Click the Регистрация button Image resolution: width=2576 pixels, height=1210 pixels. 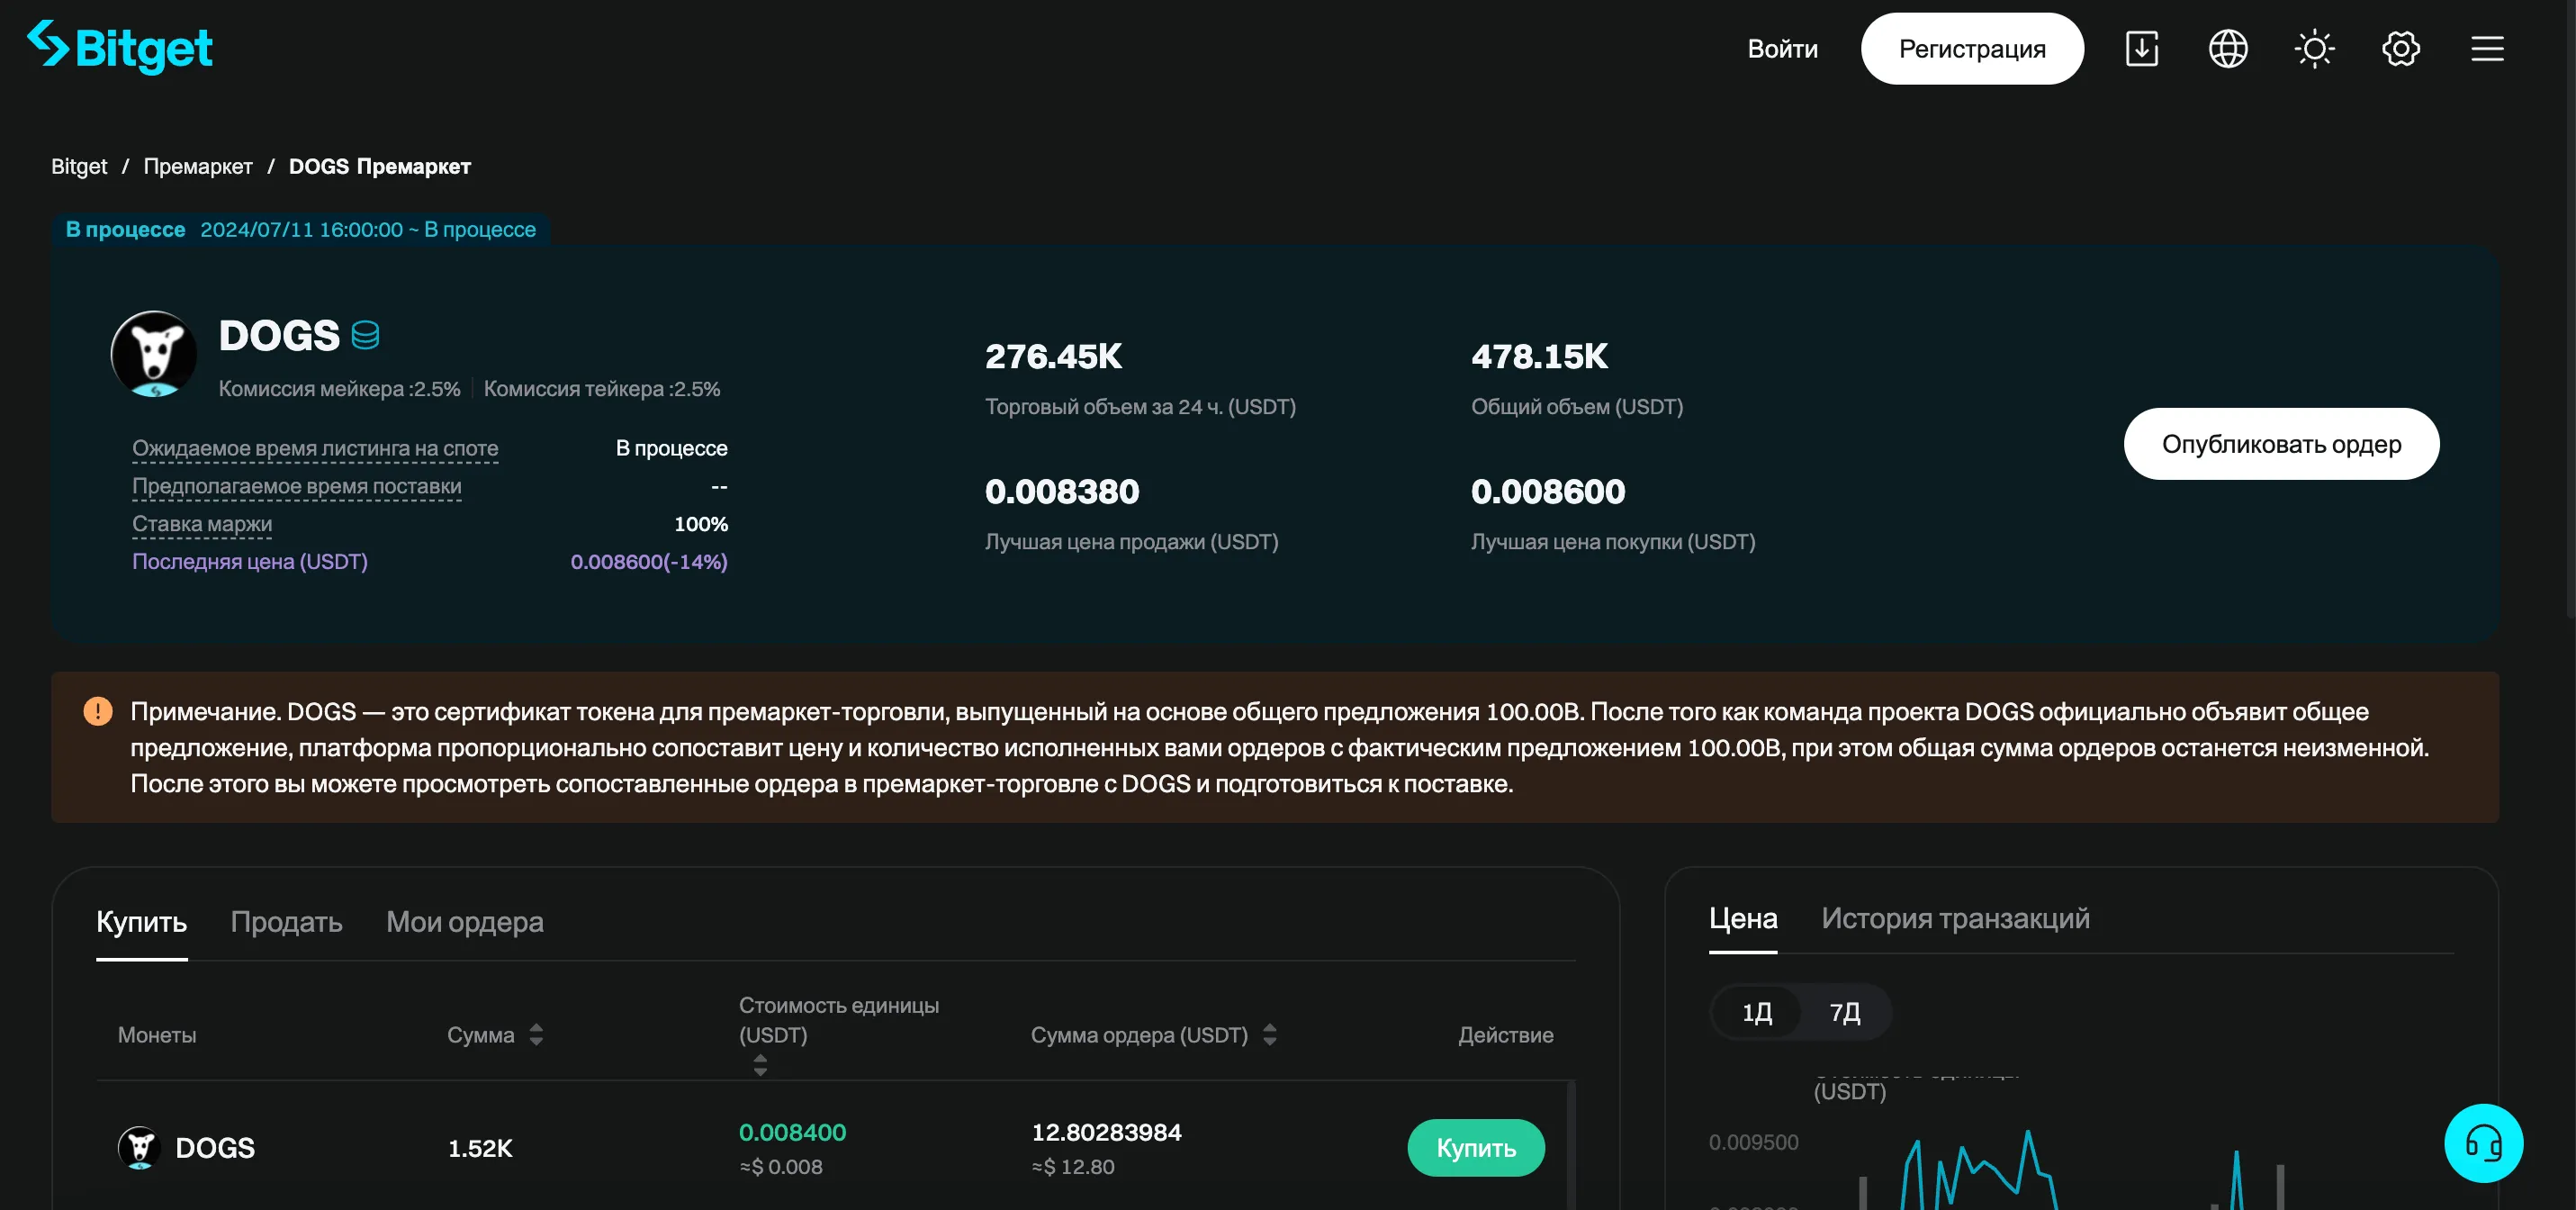click(1971, 48)
